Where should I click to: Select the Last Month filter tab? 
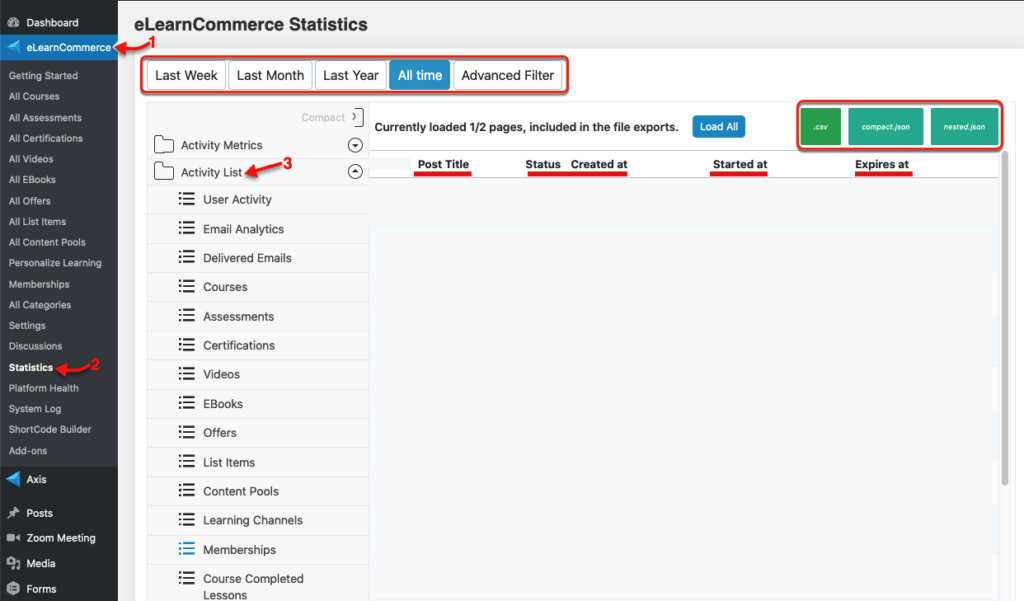(270, 75)
